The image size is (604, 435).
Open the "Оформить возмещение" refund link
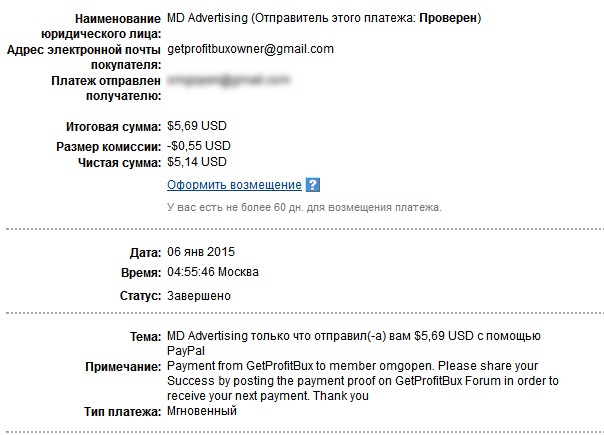point(234,185)
